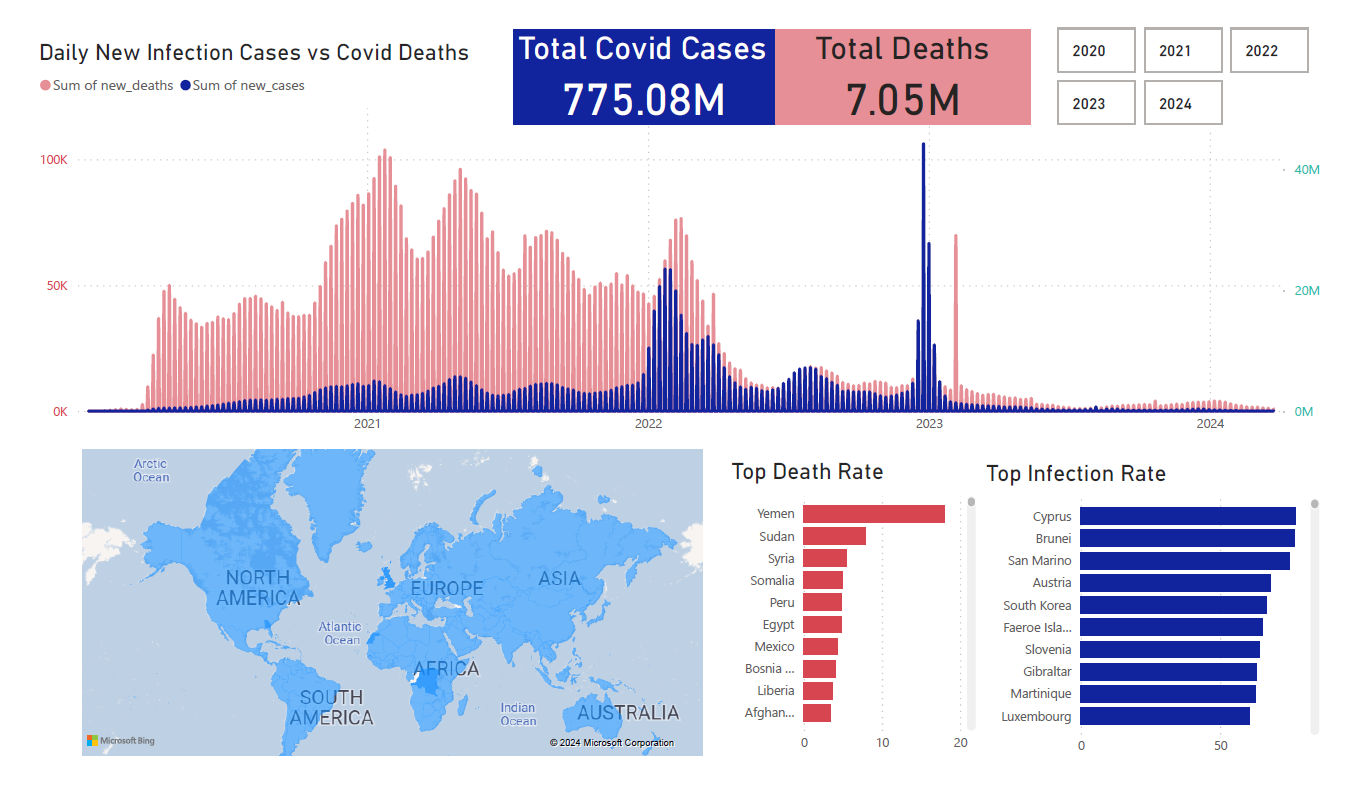Select the Cyprus bar in Top Infection Rate
1362x793 pixels.
[1187, 516]
